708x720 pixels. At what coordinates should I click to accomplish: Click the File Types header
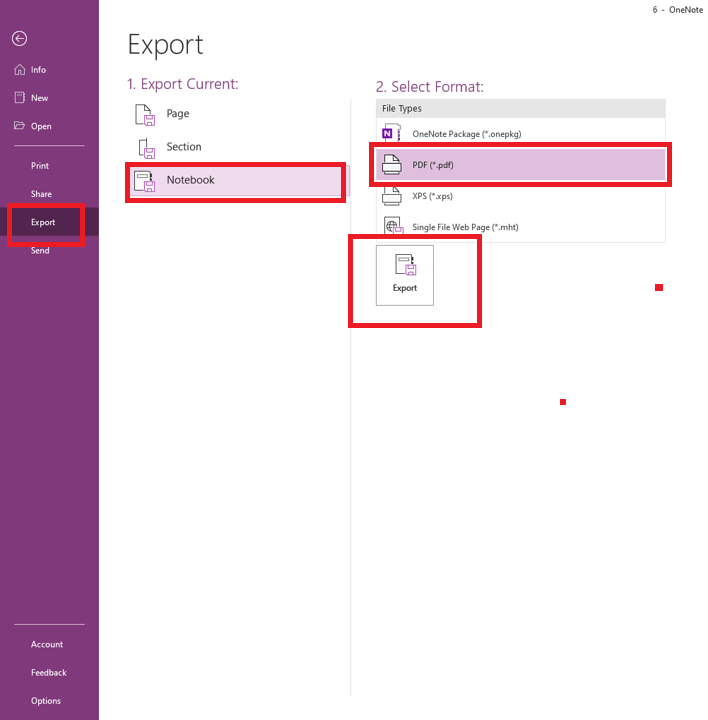coord(520,108)
